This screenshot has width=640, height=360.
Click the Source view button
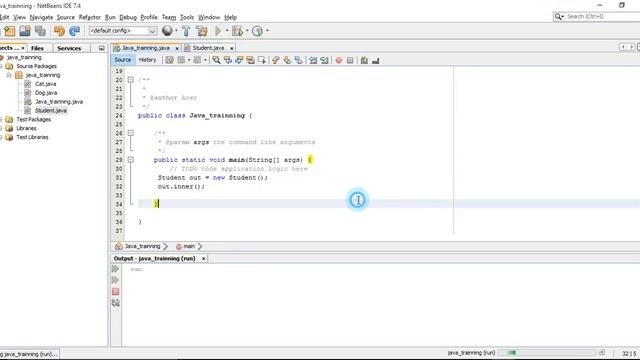(122, 60)
